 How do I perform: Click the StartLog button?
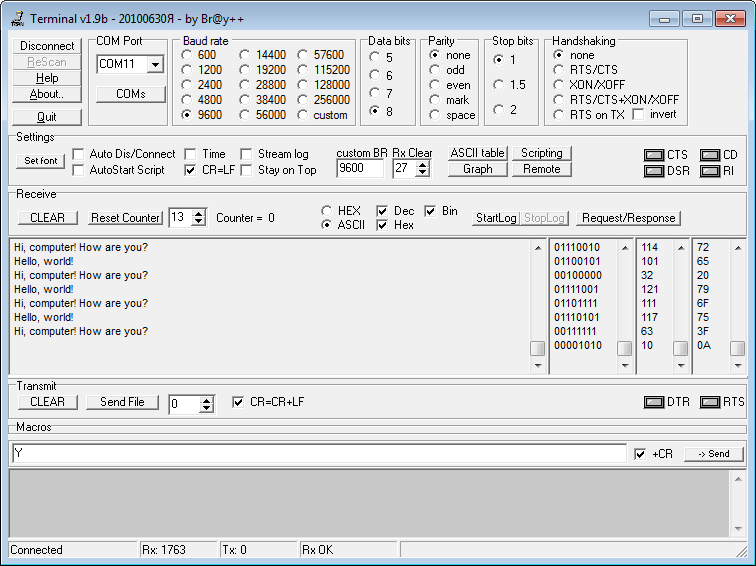coord(496,218)
